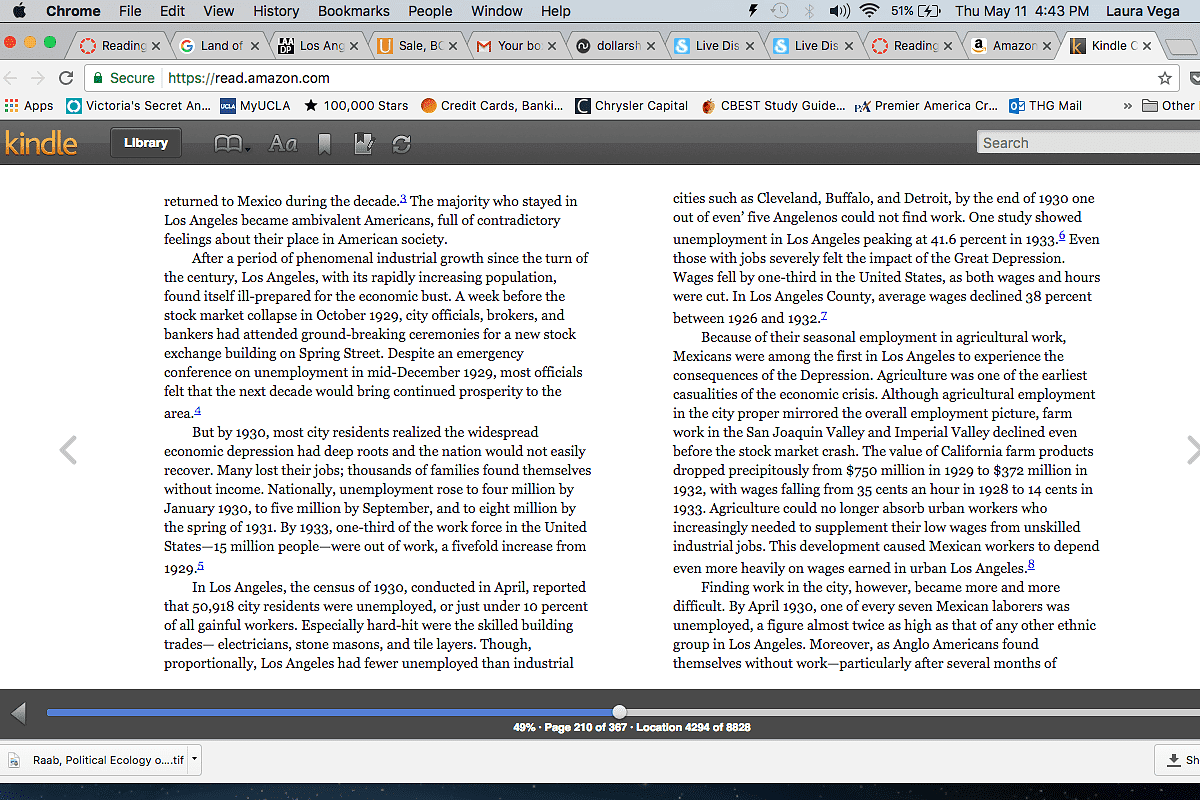Go to next page with right arrow

point(1190,450)
